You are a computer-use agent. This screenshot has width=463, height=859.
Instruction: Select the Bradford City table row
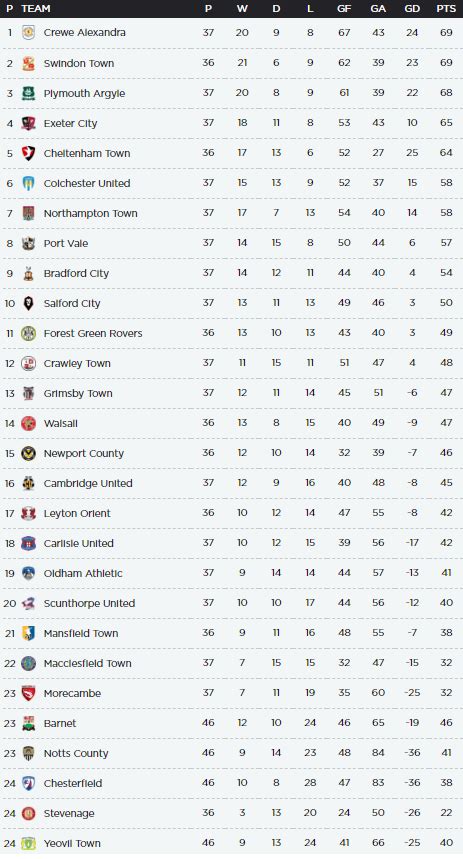[x=231, y=273]
